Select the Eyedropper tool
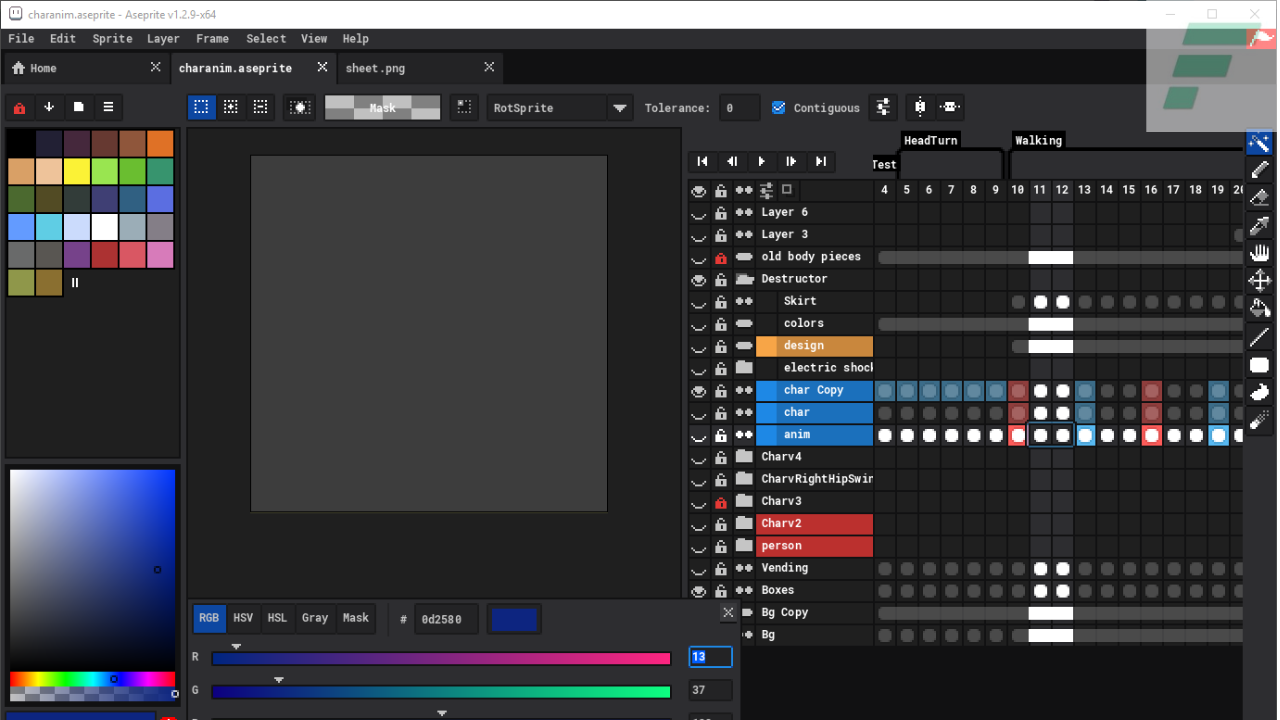 pos(1259,225)
